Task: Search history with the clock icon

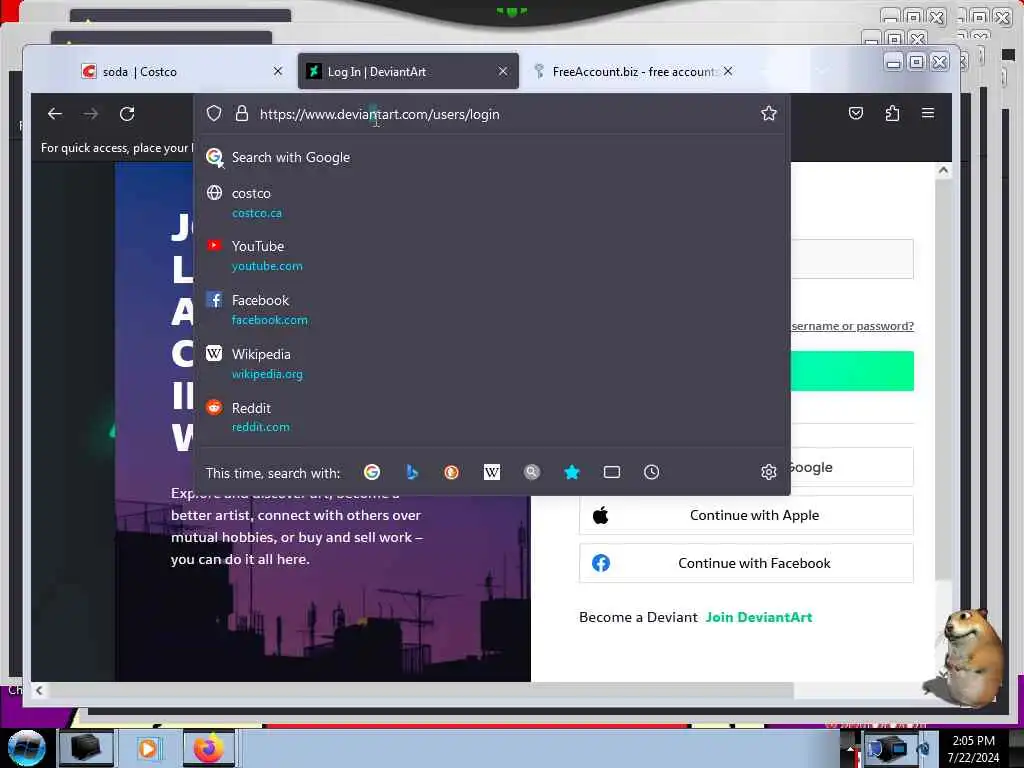Action: (x=651, y=472)
